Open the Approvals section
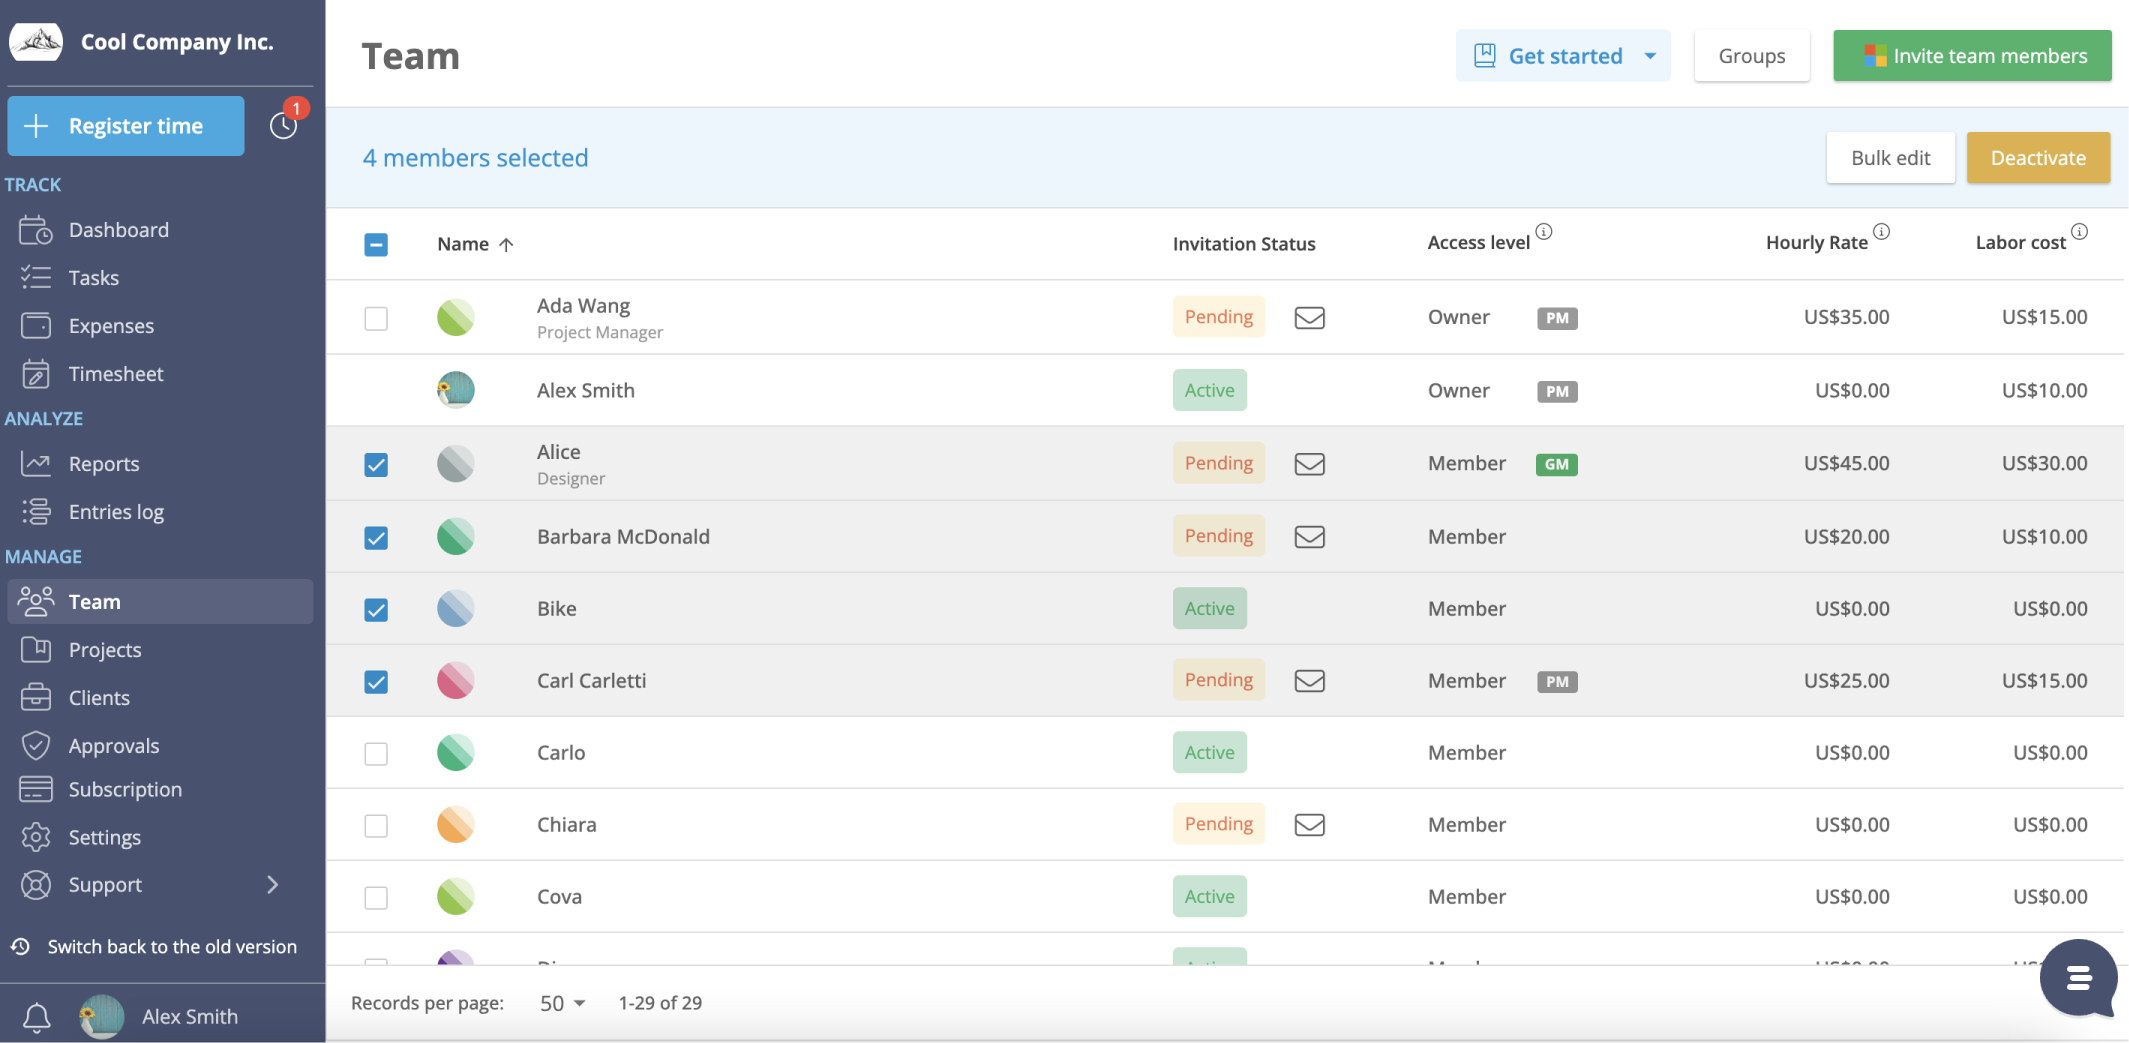This screenshot has width=2129, height=1043. (114, 745)
